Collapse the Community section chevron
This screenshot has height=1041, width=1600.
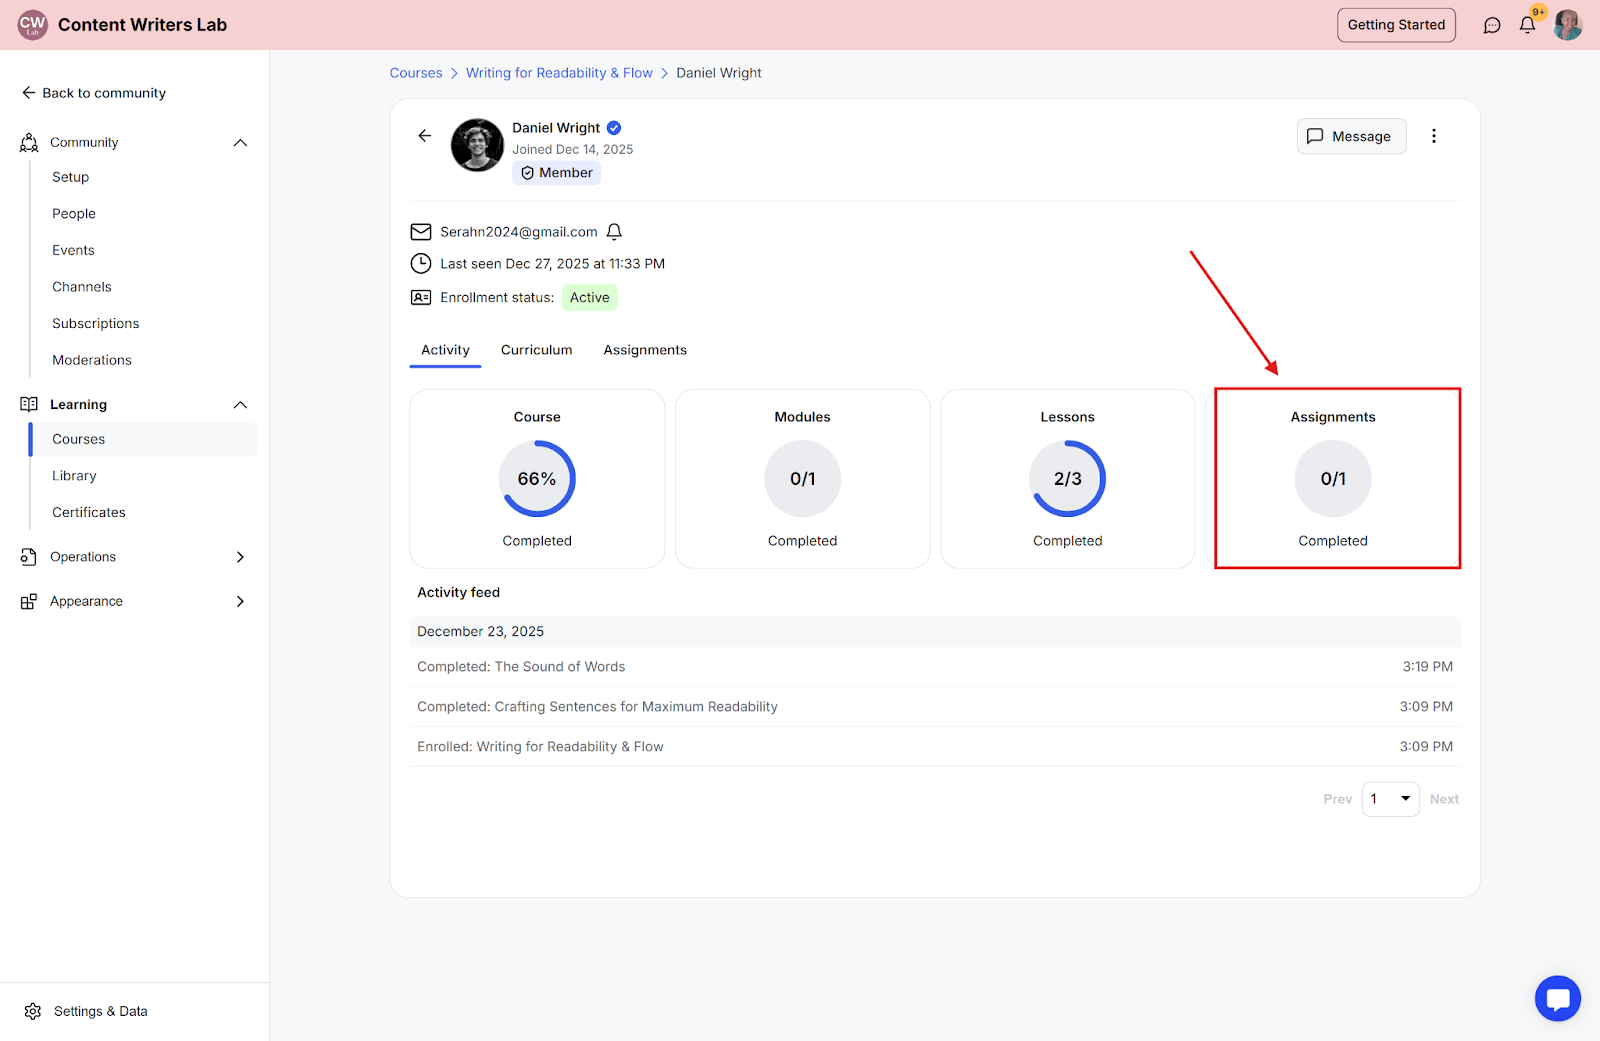[x=240, y=143]
